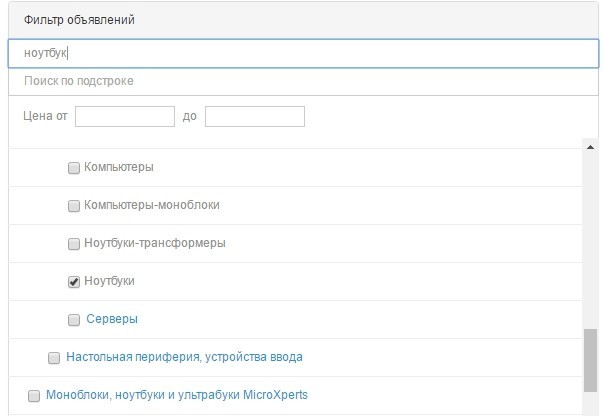Tick the 'Серверы' checkbox
This screenshot has height=416, width=603.
point(74,320)
